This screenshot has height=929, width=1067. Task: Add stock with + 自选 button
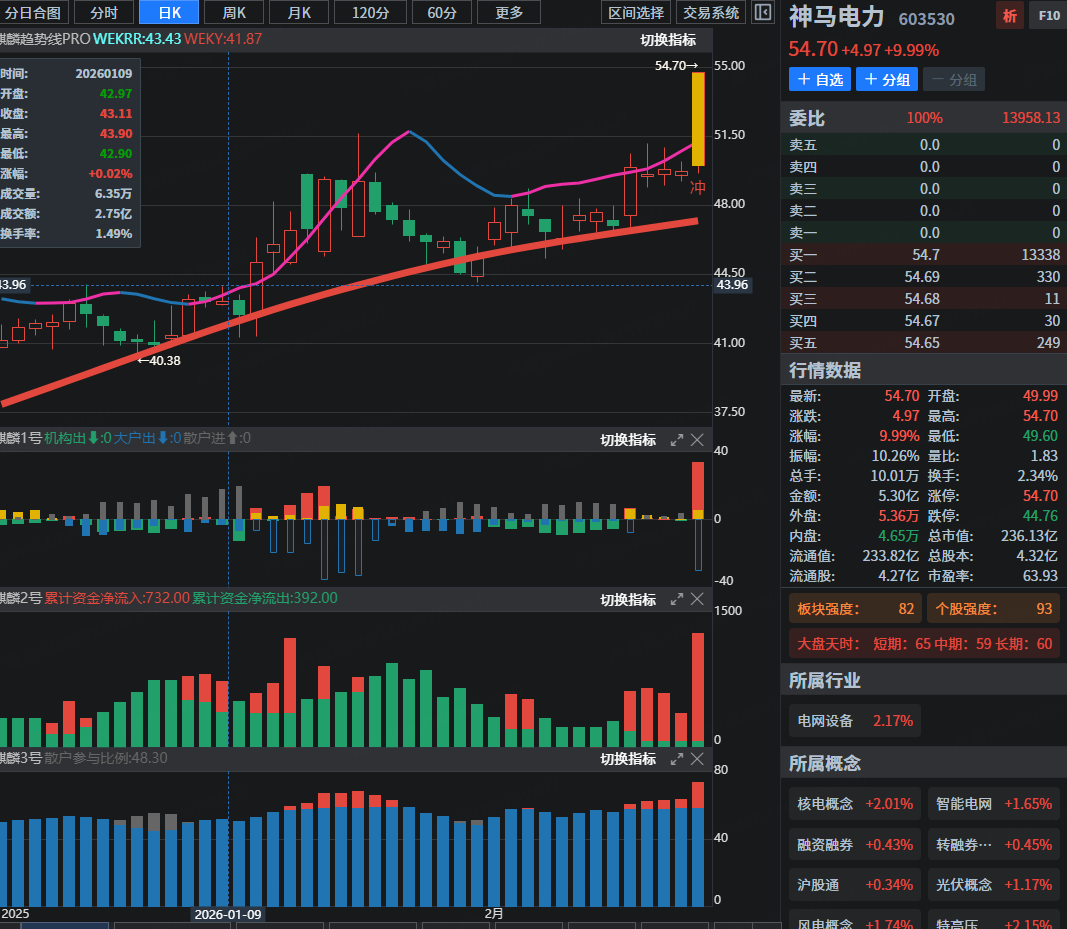[820, 80]
